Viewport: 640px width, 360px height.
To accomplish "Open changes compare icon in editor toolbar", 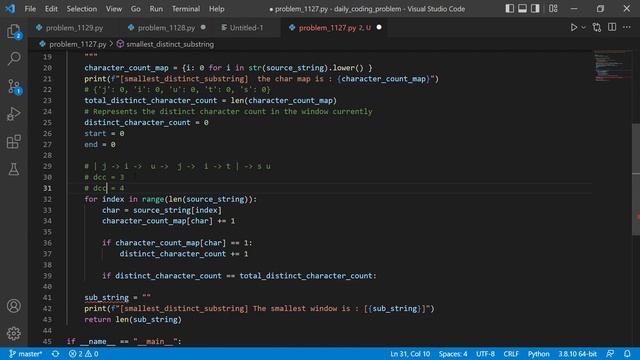I will click(597, 27).
